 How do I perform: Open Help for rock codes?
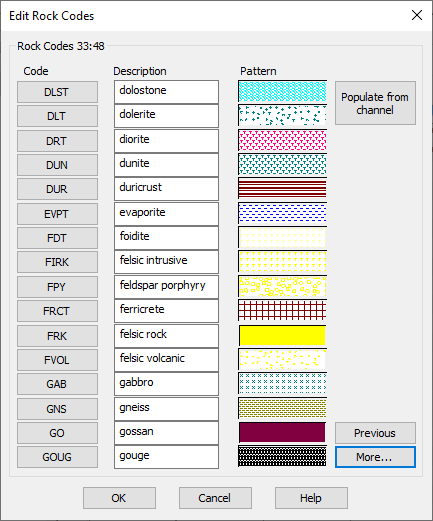311,498
